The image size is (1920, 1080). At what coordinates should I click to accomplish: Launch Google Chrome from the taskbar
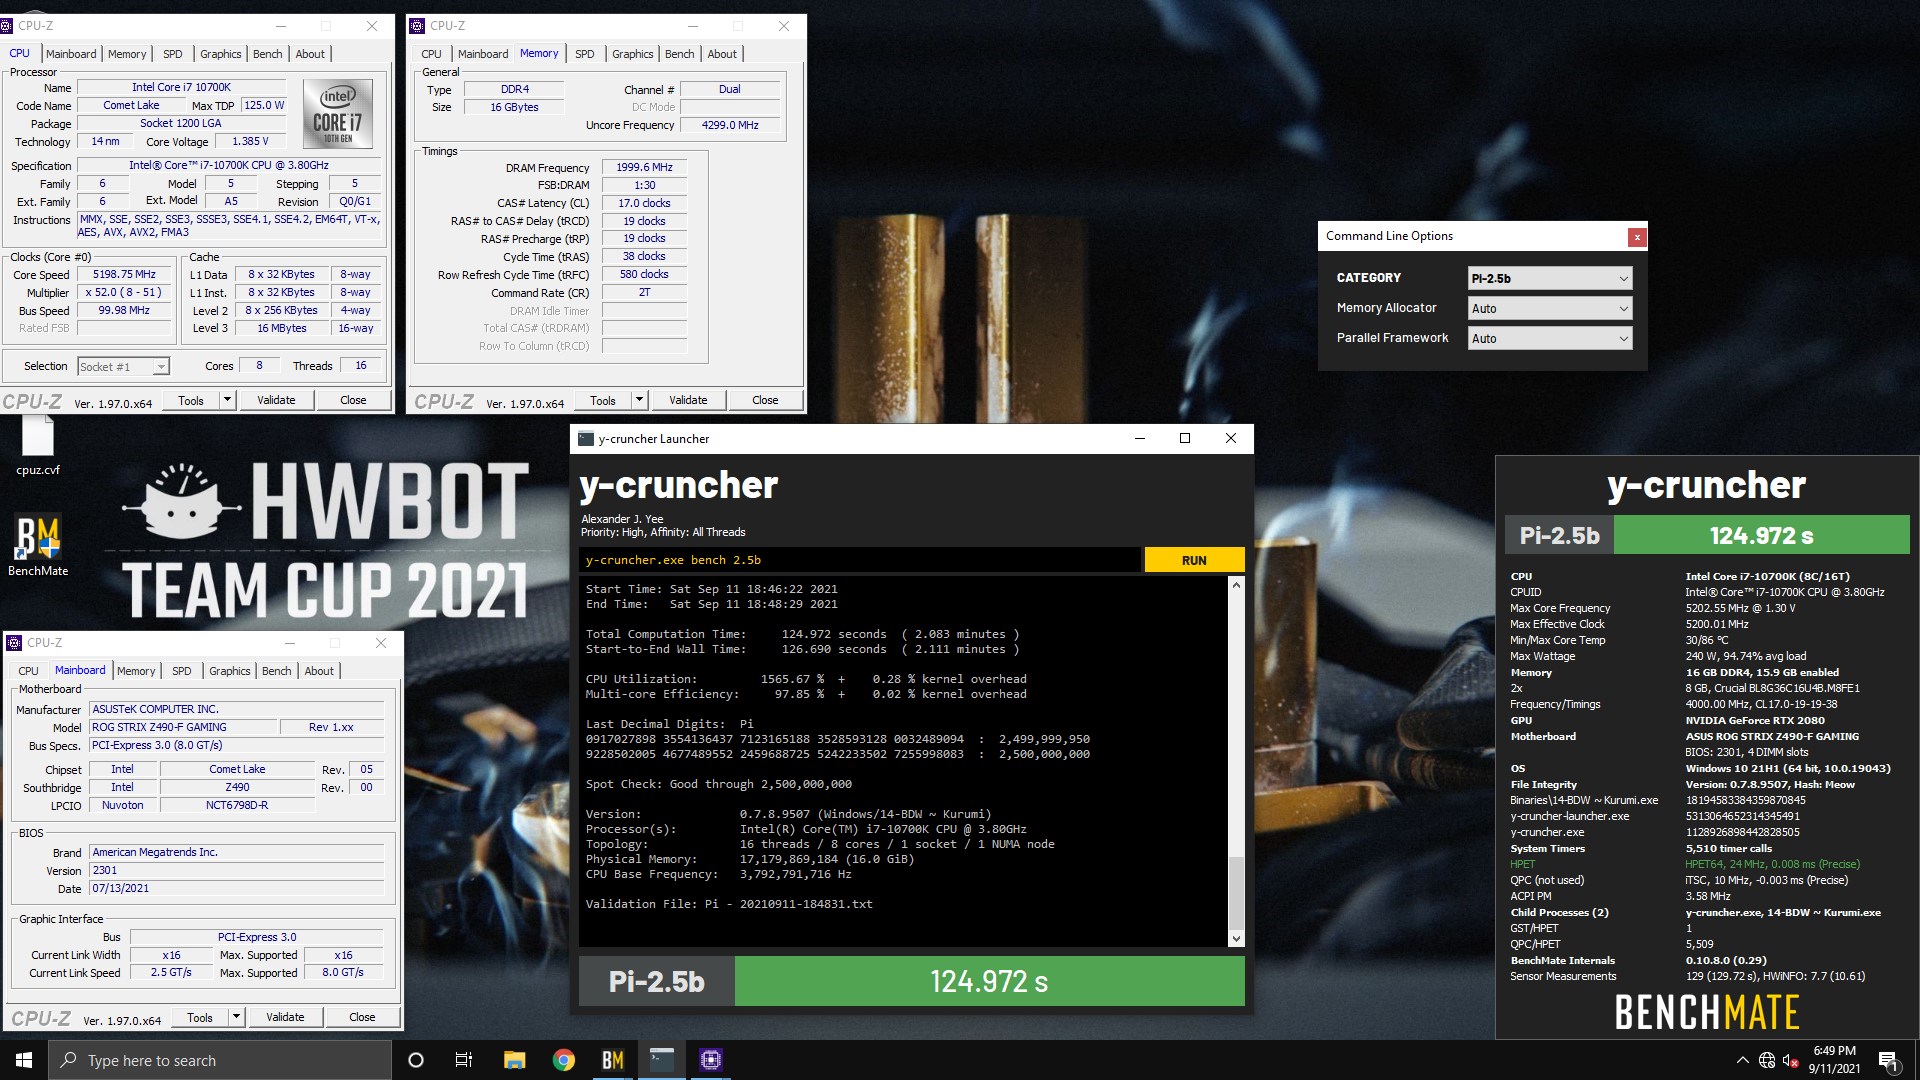click(x=564, y=1060)
